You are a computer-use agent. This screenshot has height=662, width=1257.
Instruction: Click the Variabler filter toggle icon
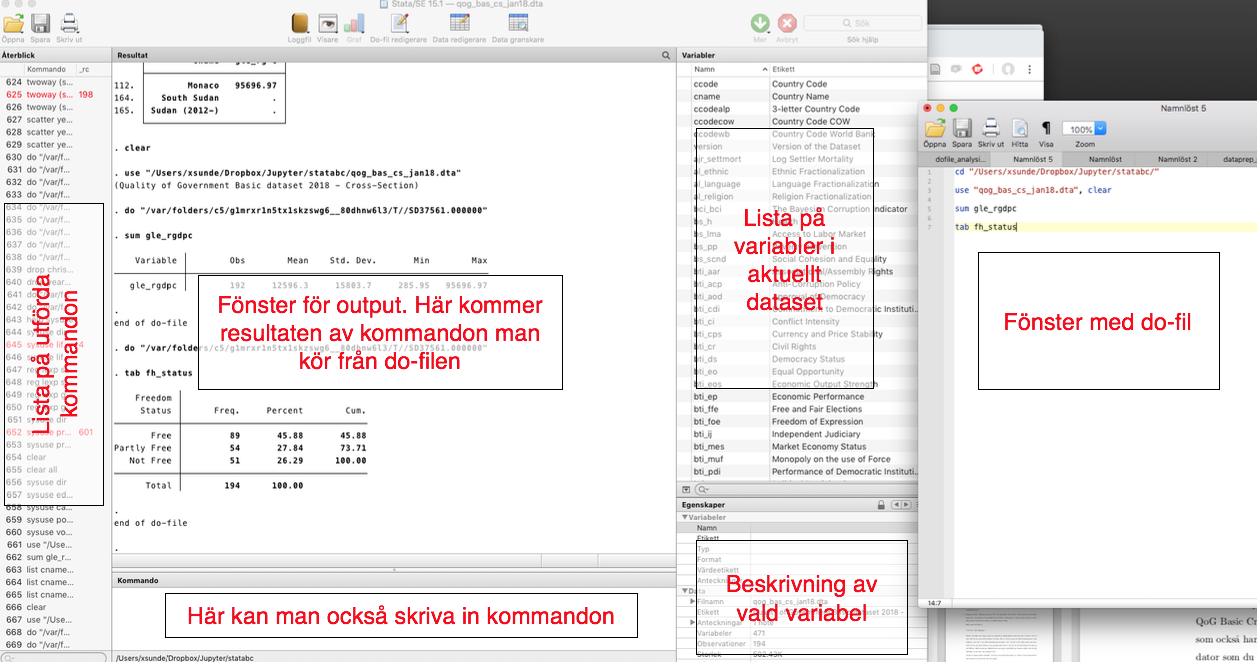[x=686, y=490]
